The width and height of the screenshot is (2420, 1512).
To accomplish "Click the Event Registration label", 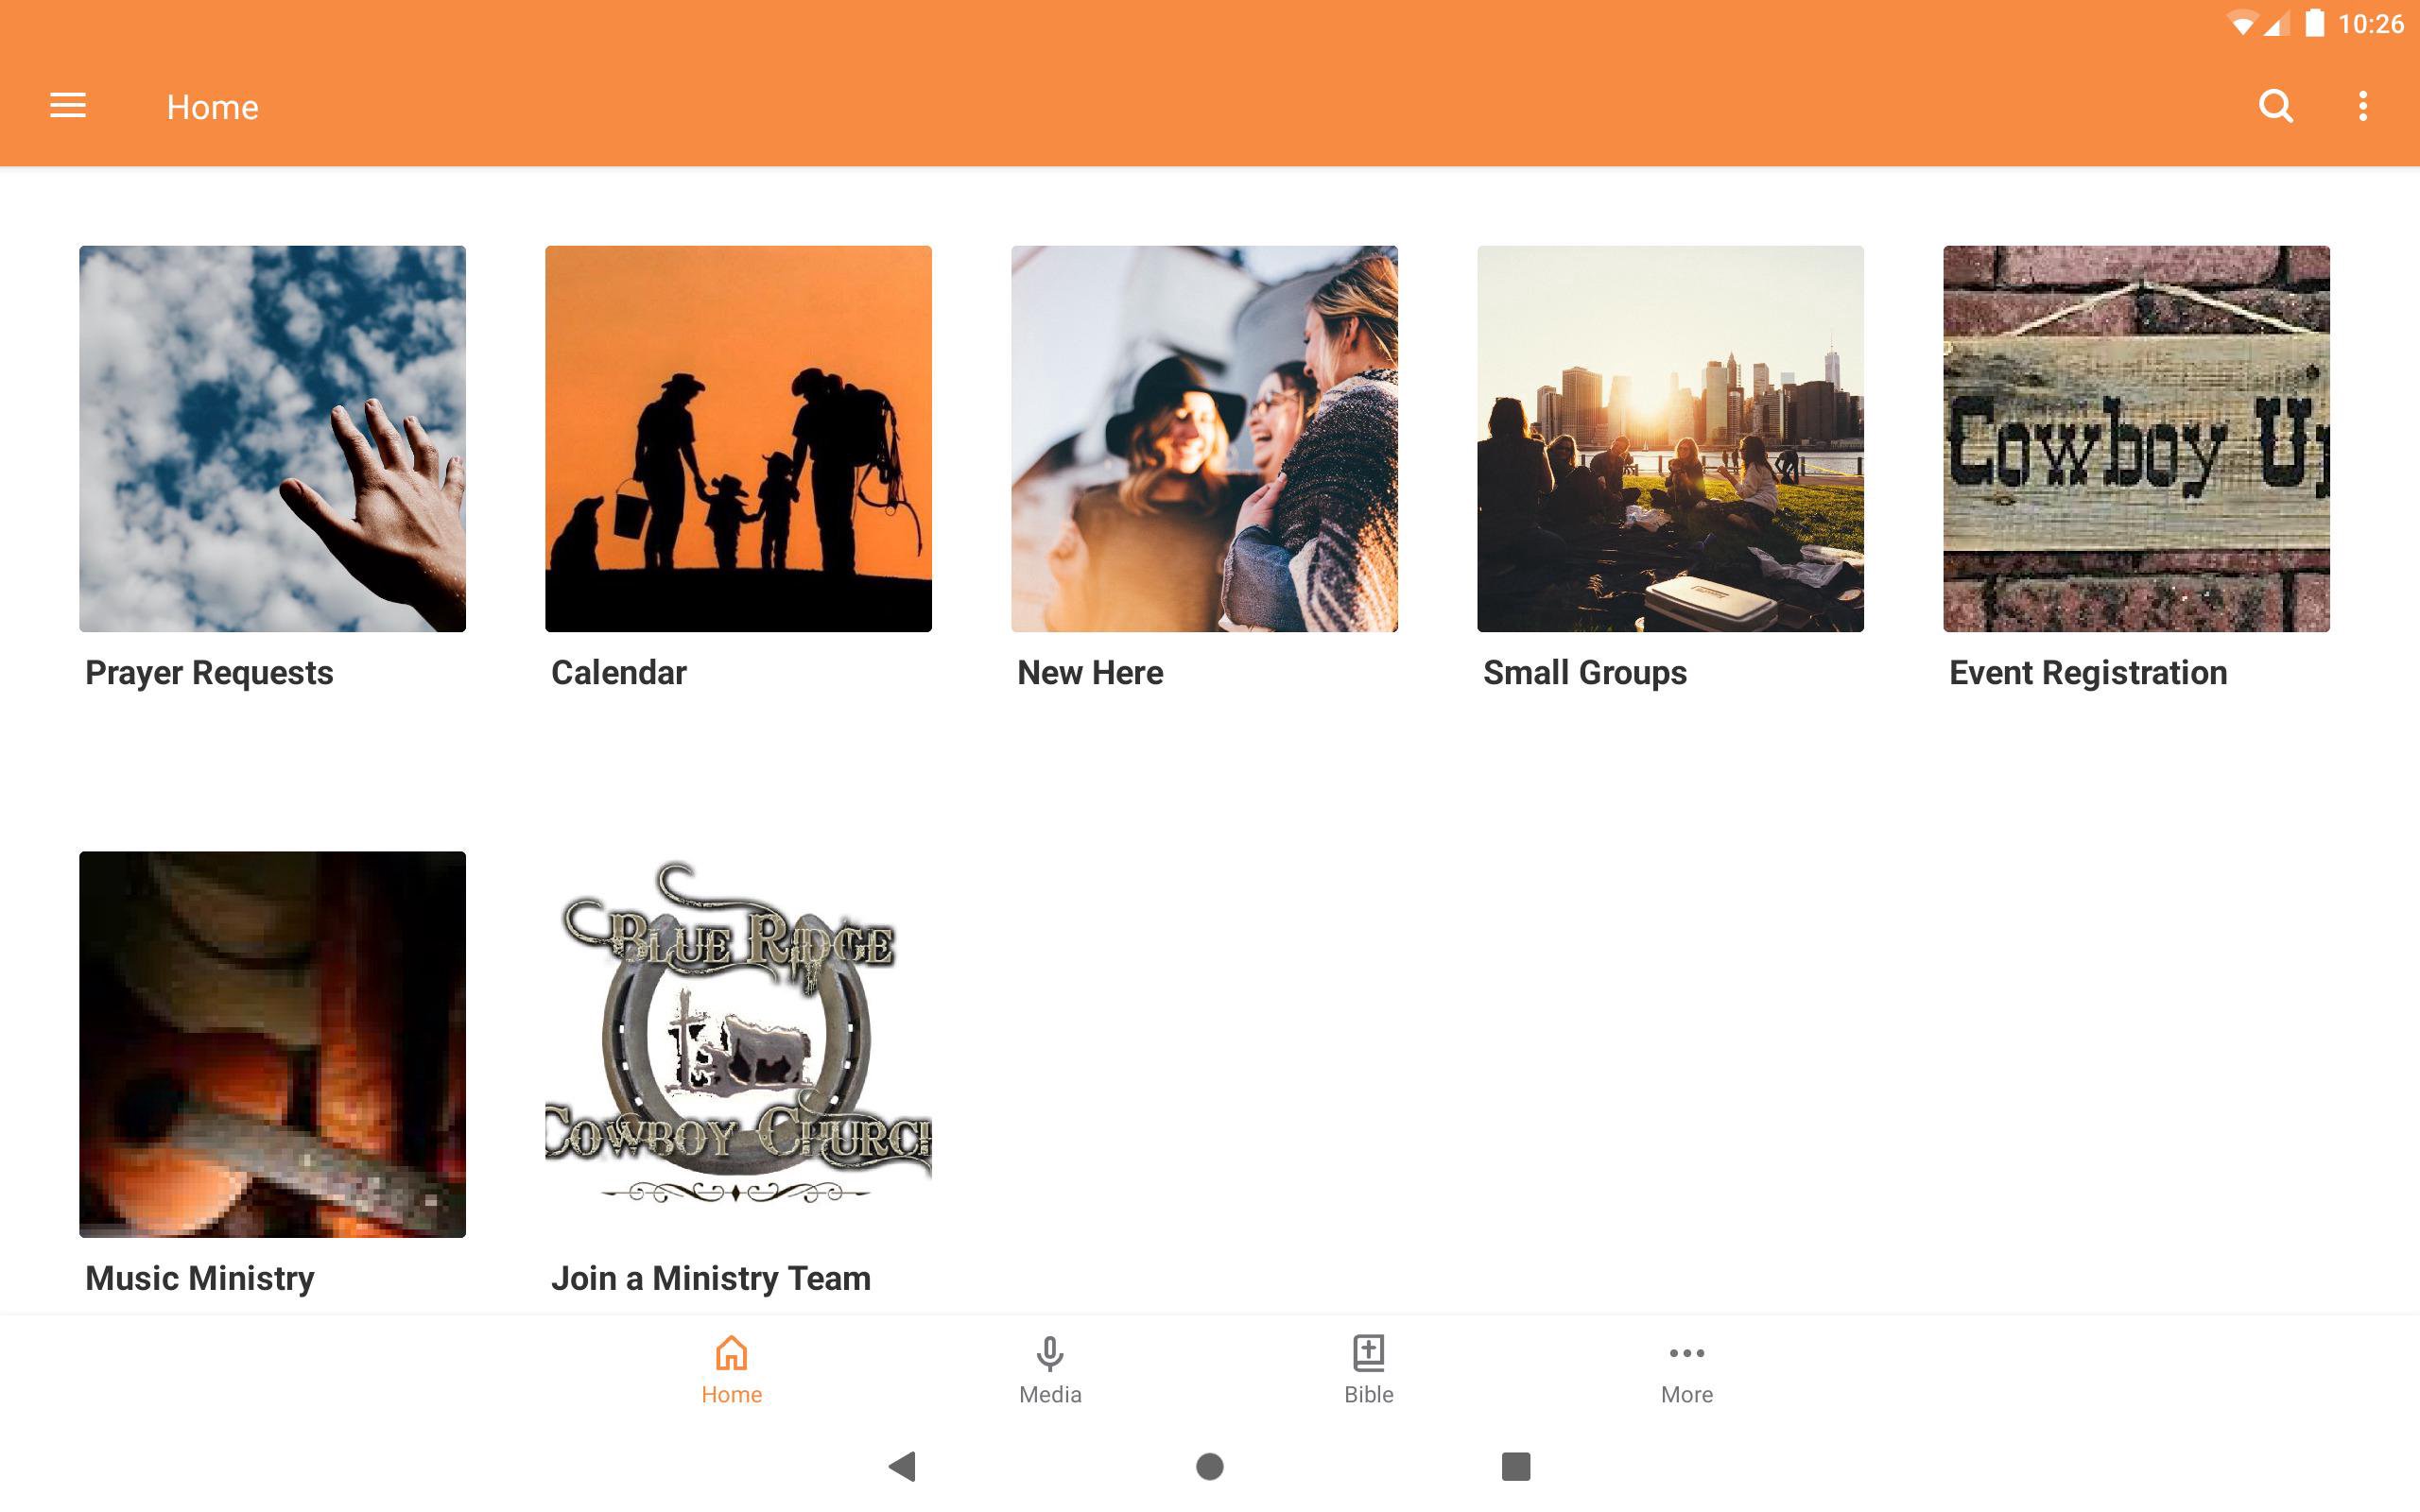I will click(2087, 673).
